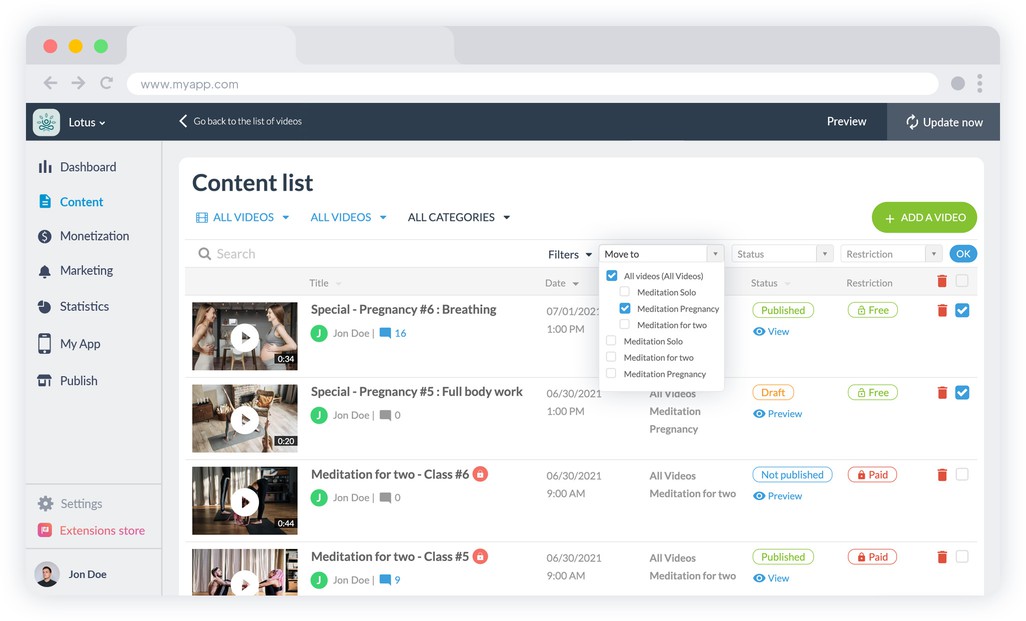
Task: Expand the ALL CATEGORIES dropdown
Action: 459,217
